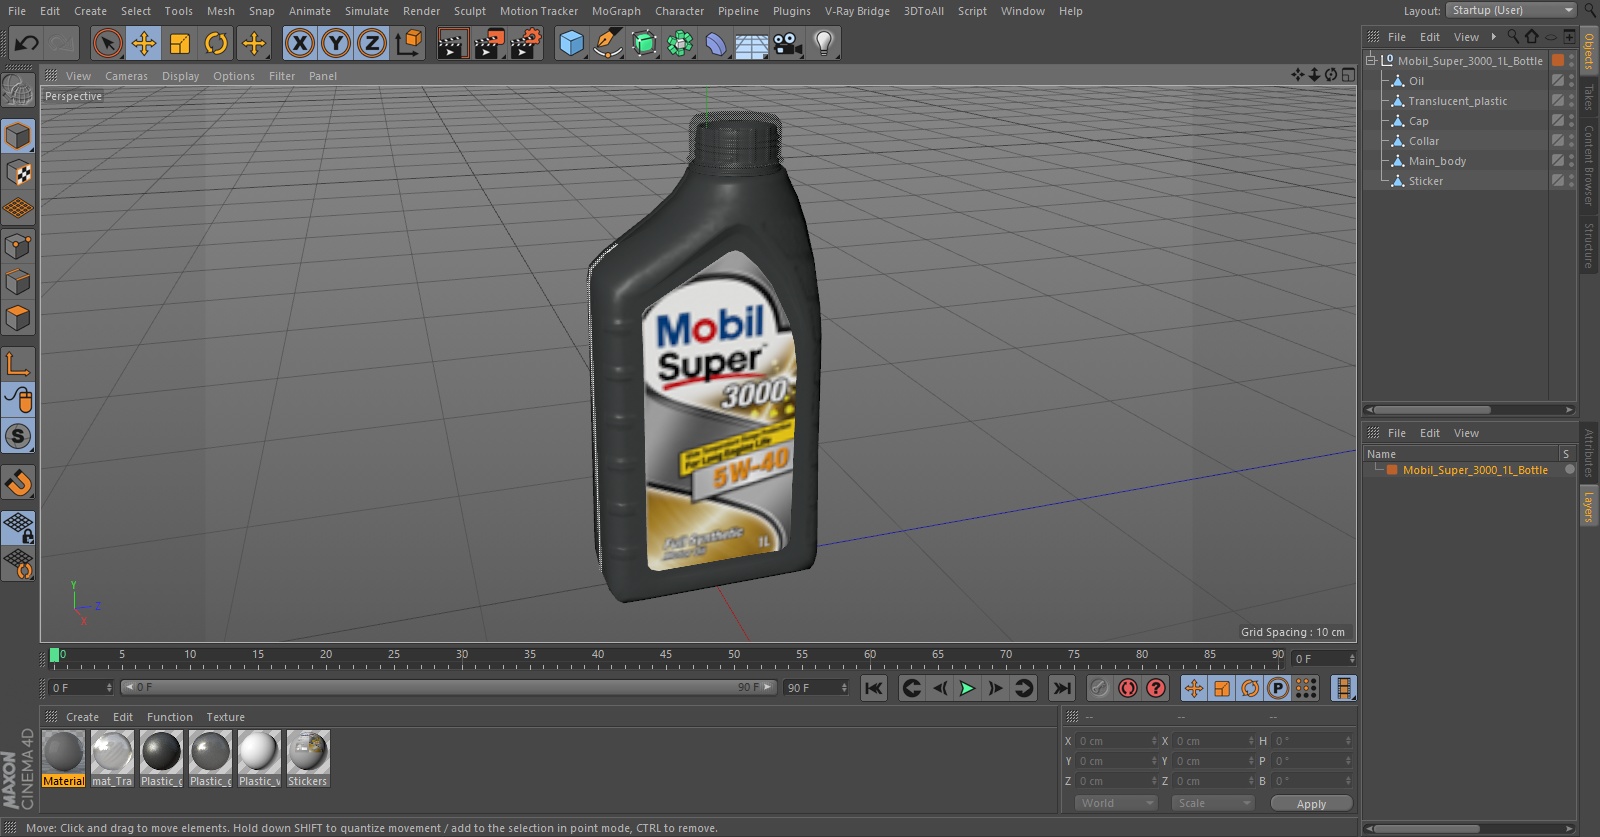Toggle Z-axis lock

[x=372, y=43]
